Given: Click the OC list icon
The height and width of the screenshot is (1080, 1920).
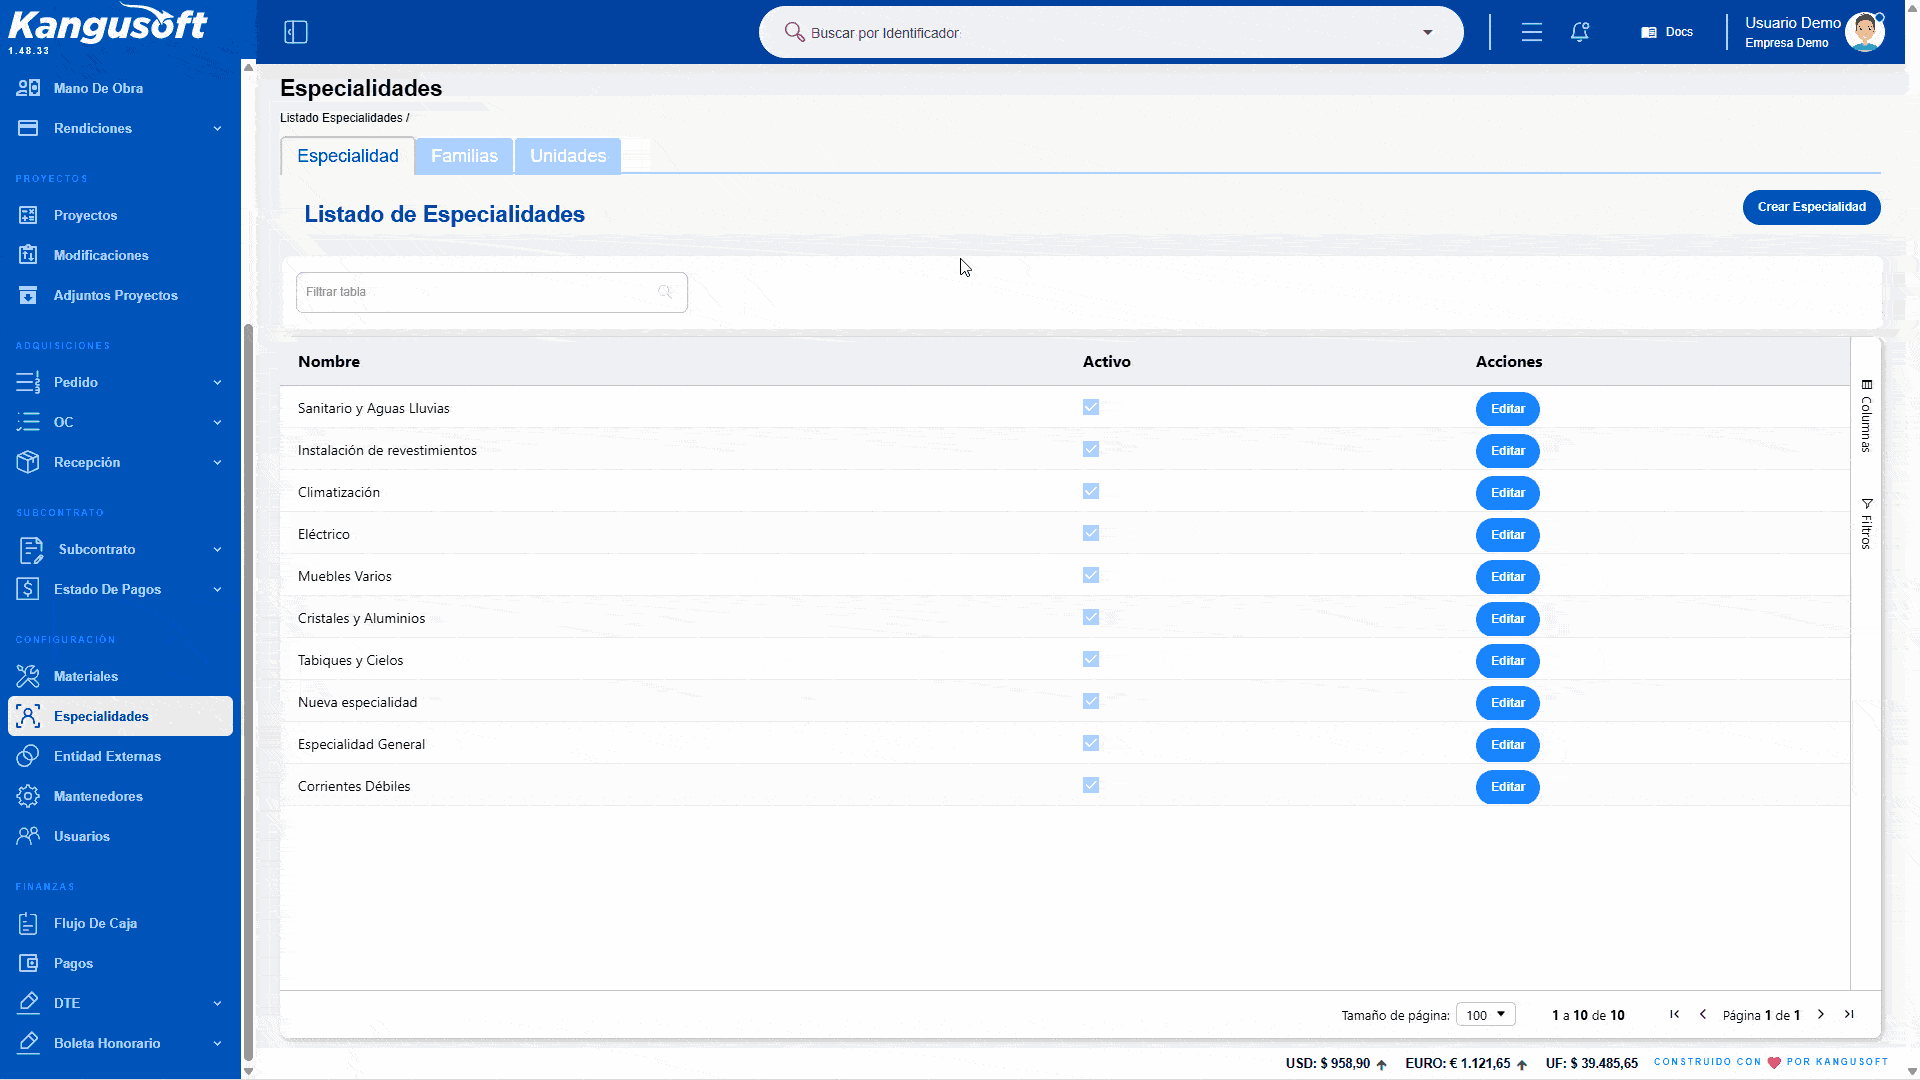Looking at the screenshot, I should (x=28, y=422).
